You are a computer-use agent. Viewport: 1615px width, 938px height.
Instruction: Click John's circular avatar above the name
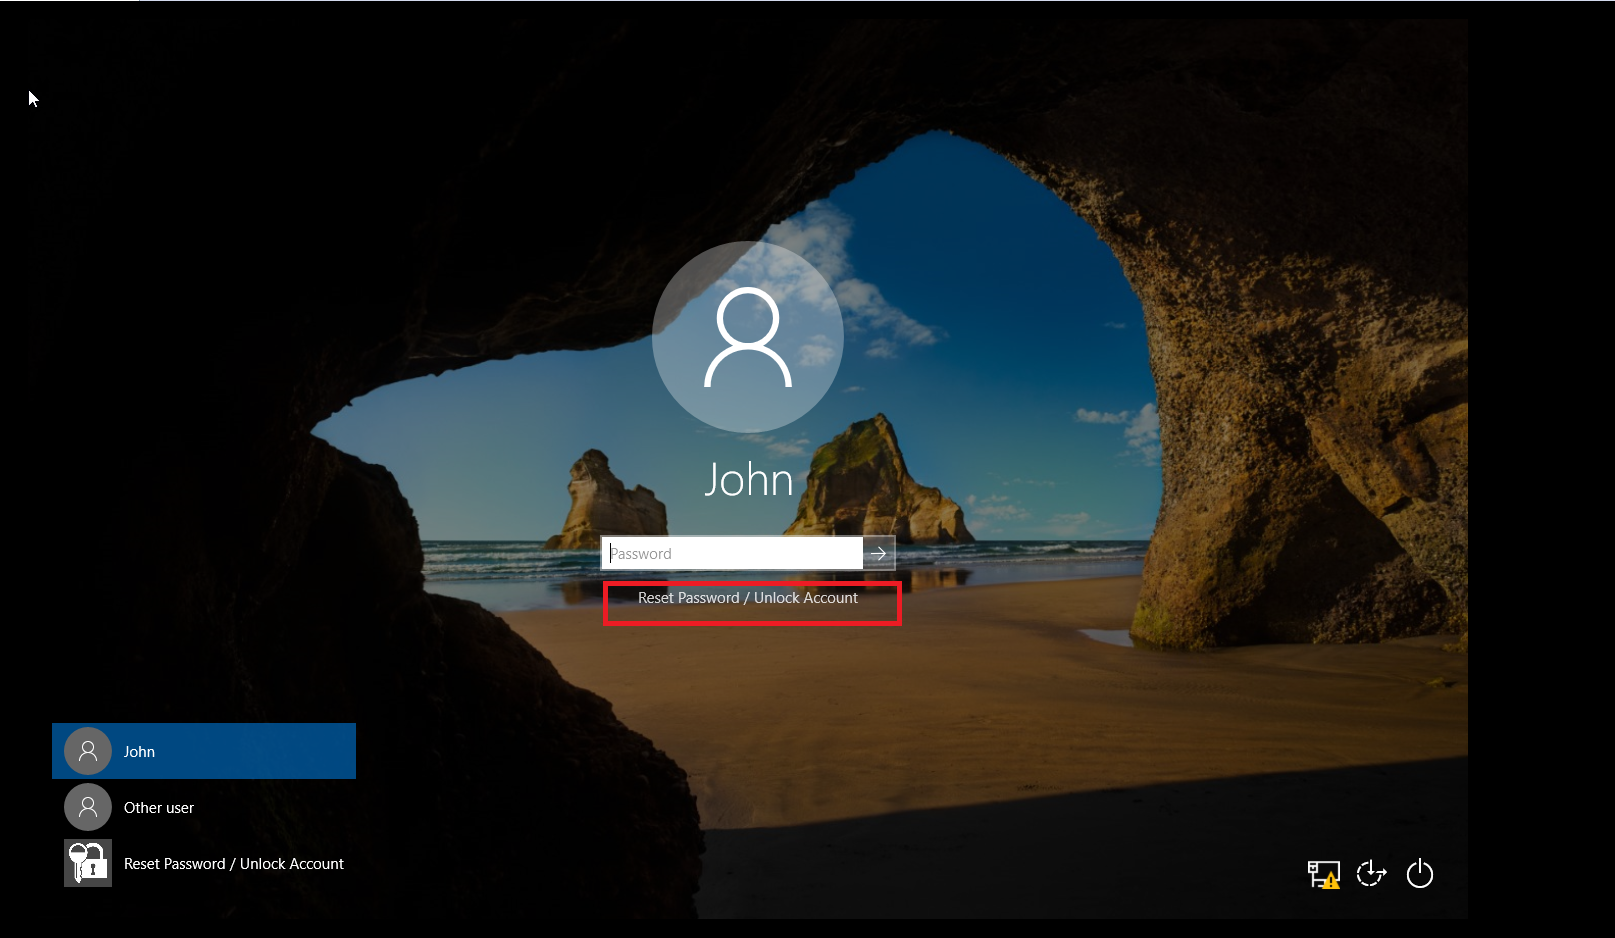pos(748,336)
